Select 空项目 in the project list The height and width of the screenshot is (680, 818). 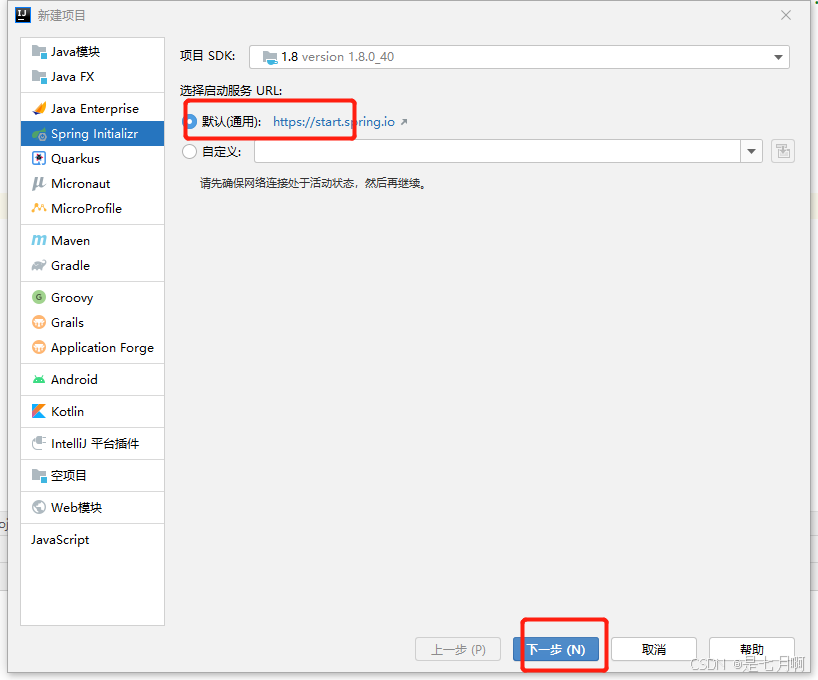click(x=92, y=475)
